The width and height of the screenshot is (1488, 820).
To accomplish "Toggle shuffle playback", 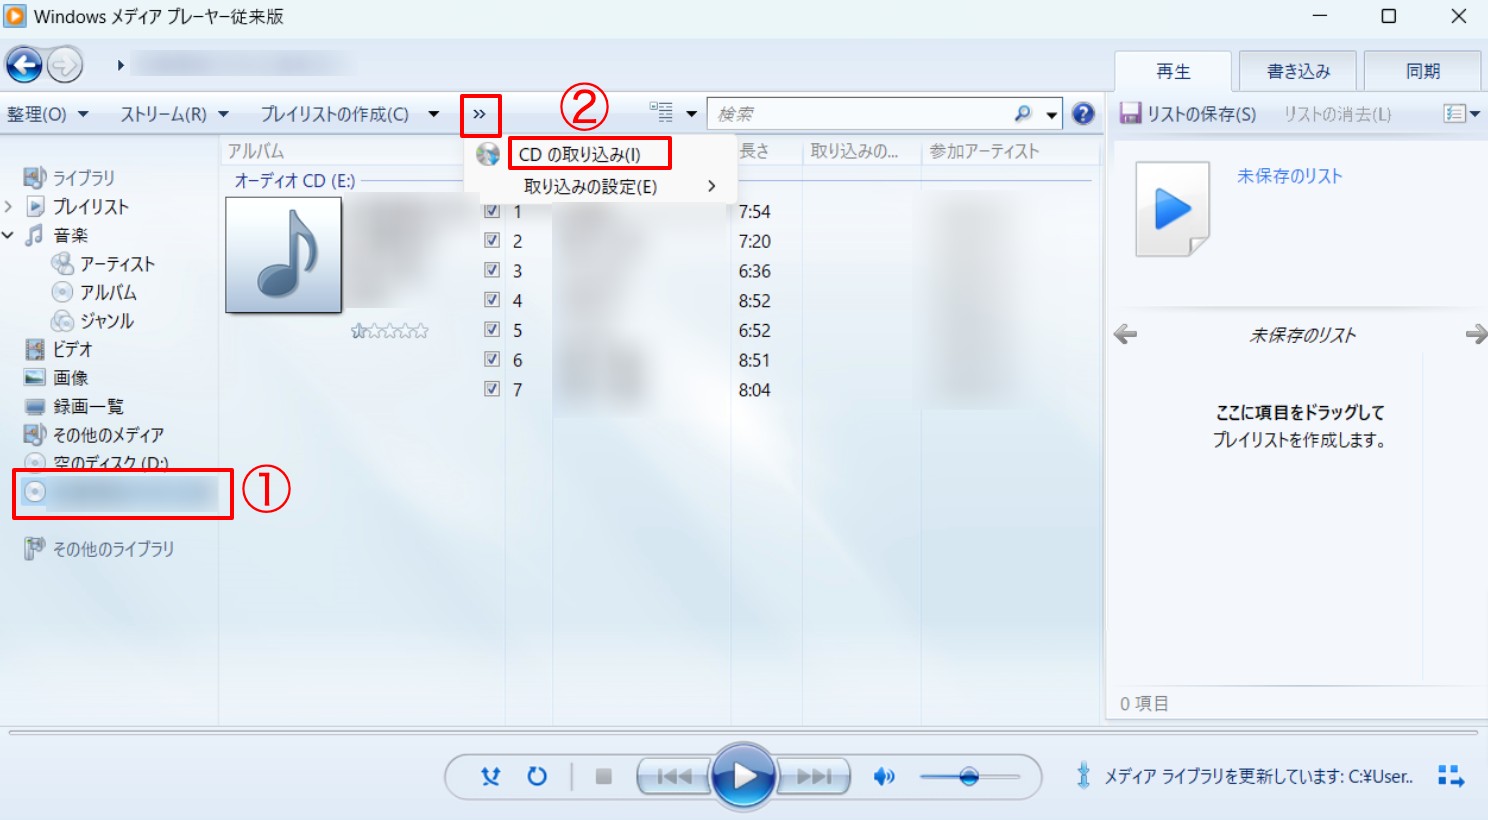I will click(491, 776).
